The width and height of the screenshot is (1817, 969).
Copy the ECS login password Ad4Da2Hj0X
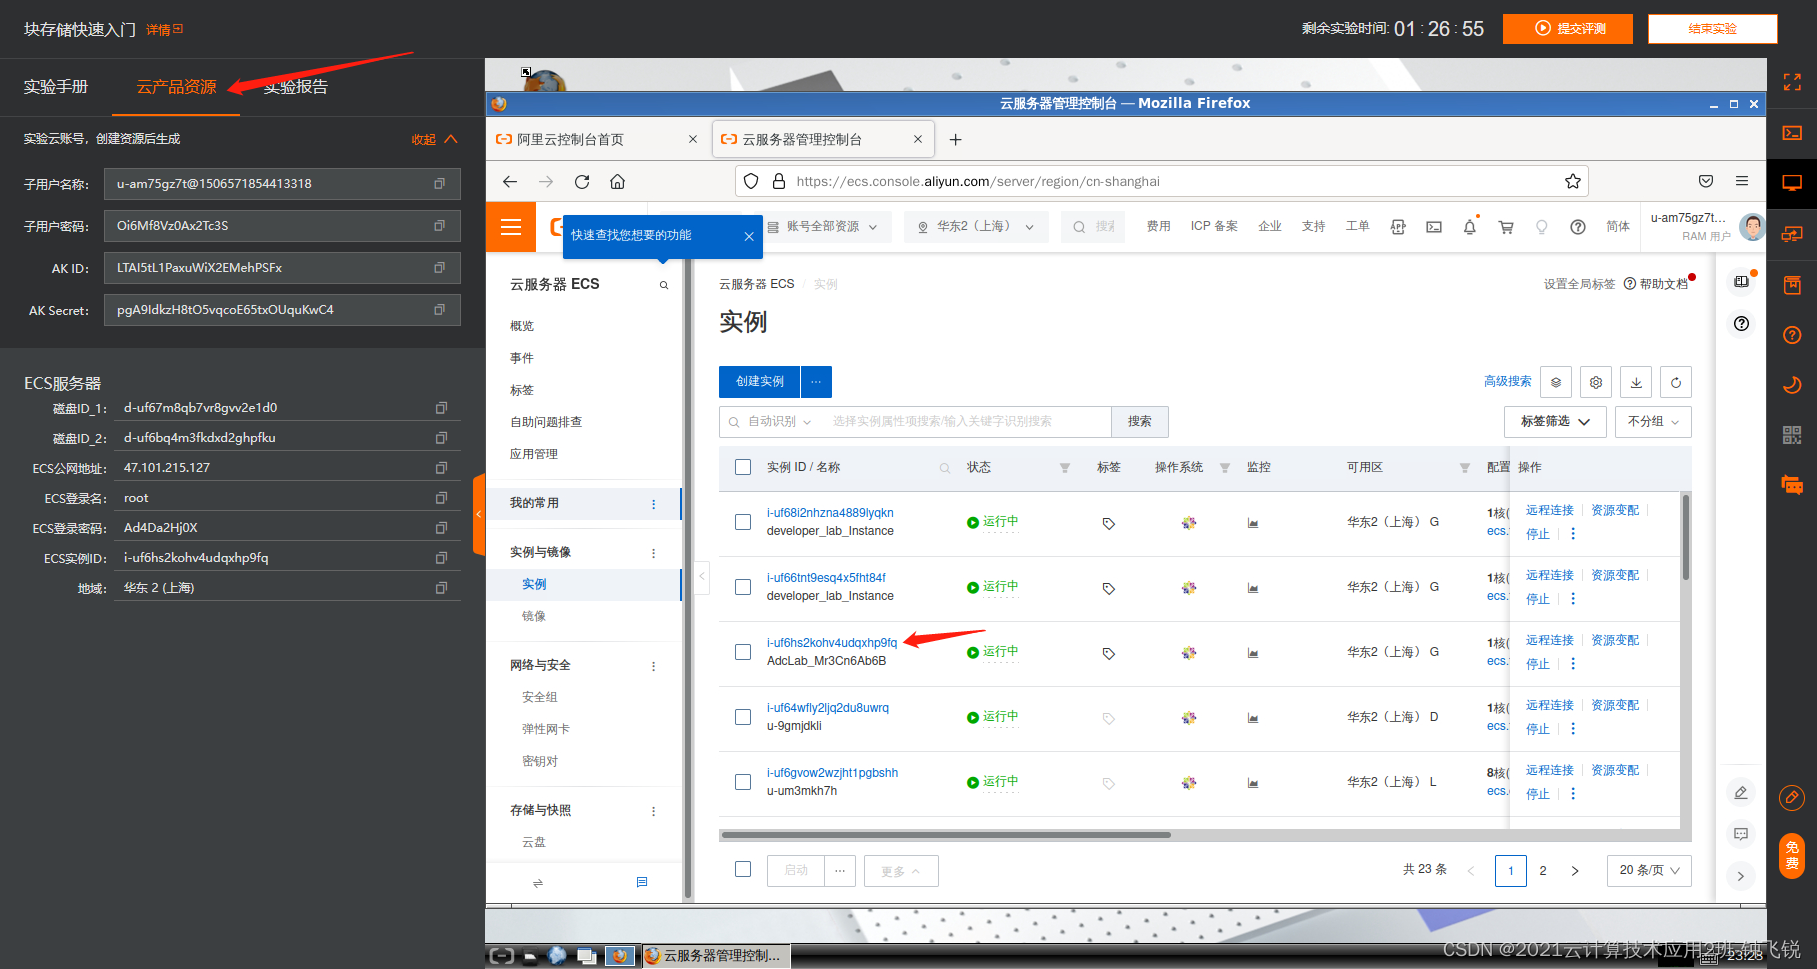pyautogui.click(x=441, y=528)
